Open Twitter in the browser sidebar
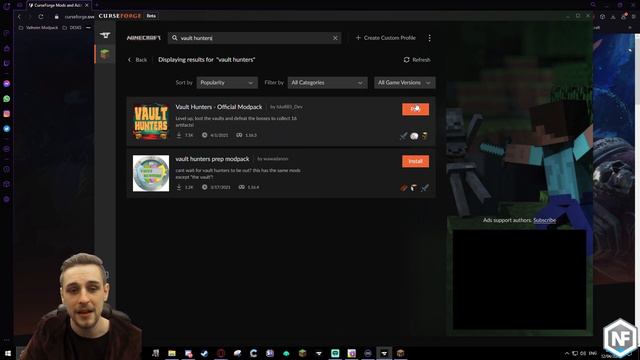This screenshot has width=640, height=360. pyautogui.click(x=7, y=129)
